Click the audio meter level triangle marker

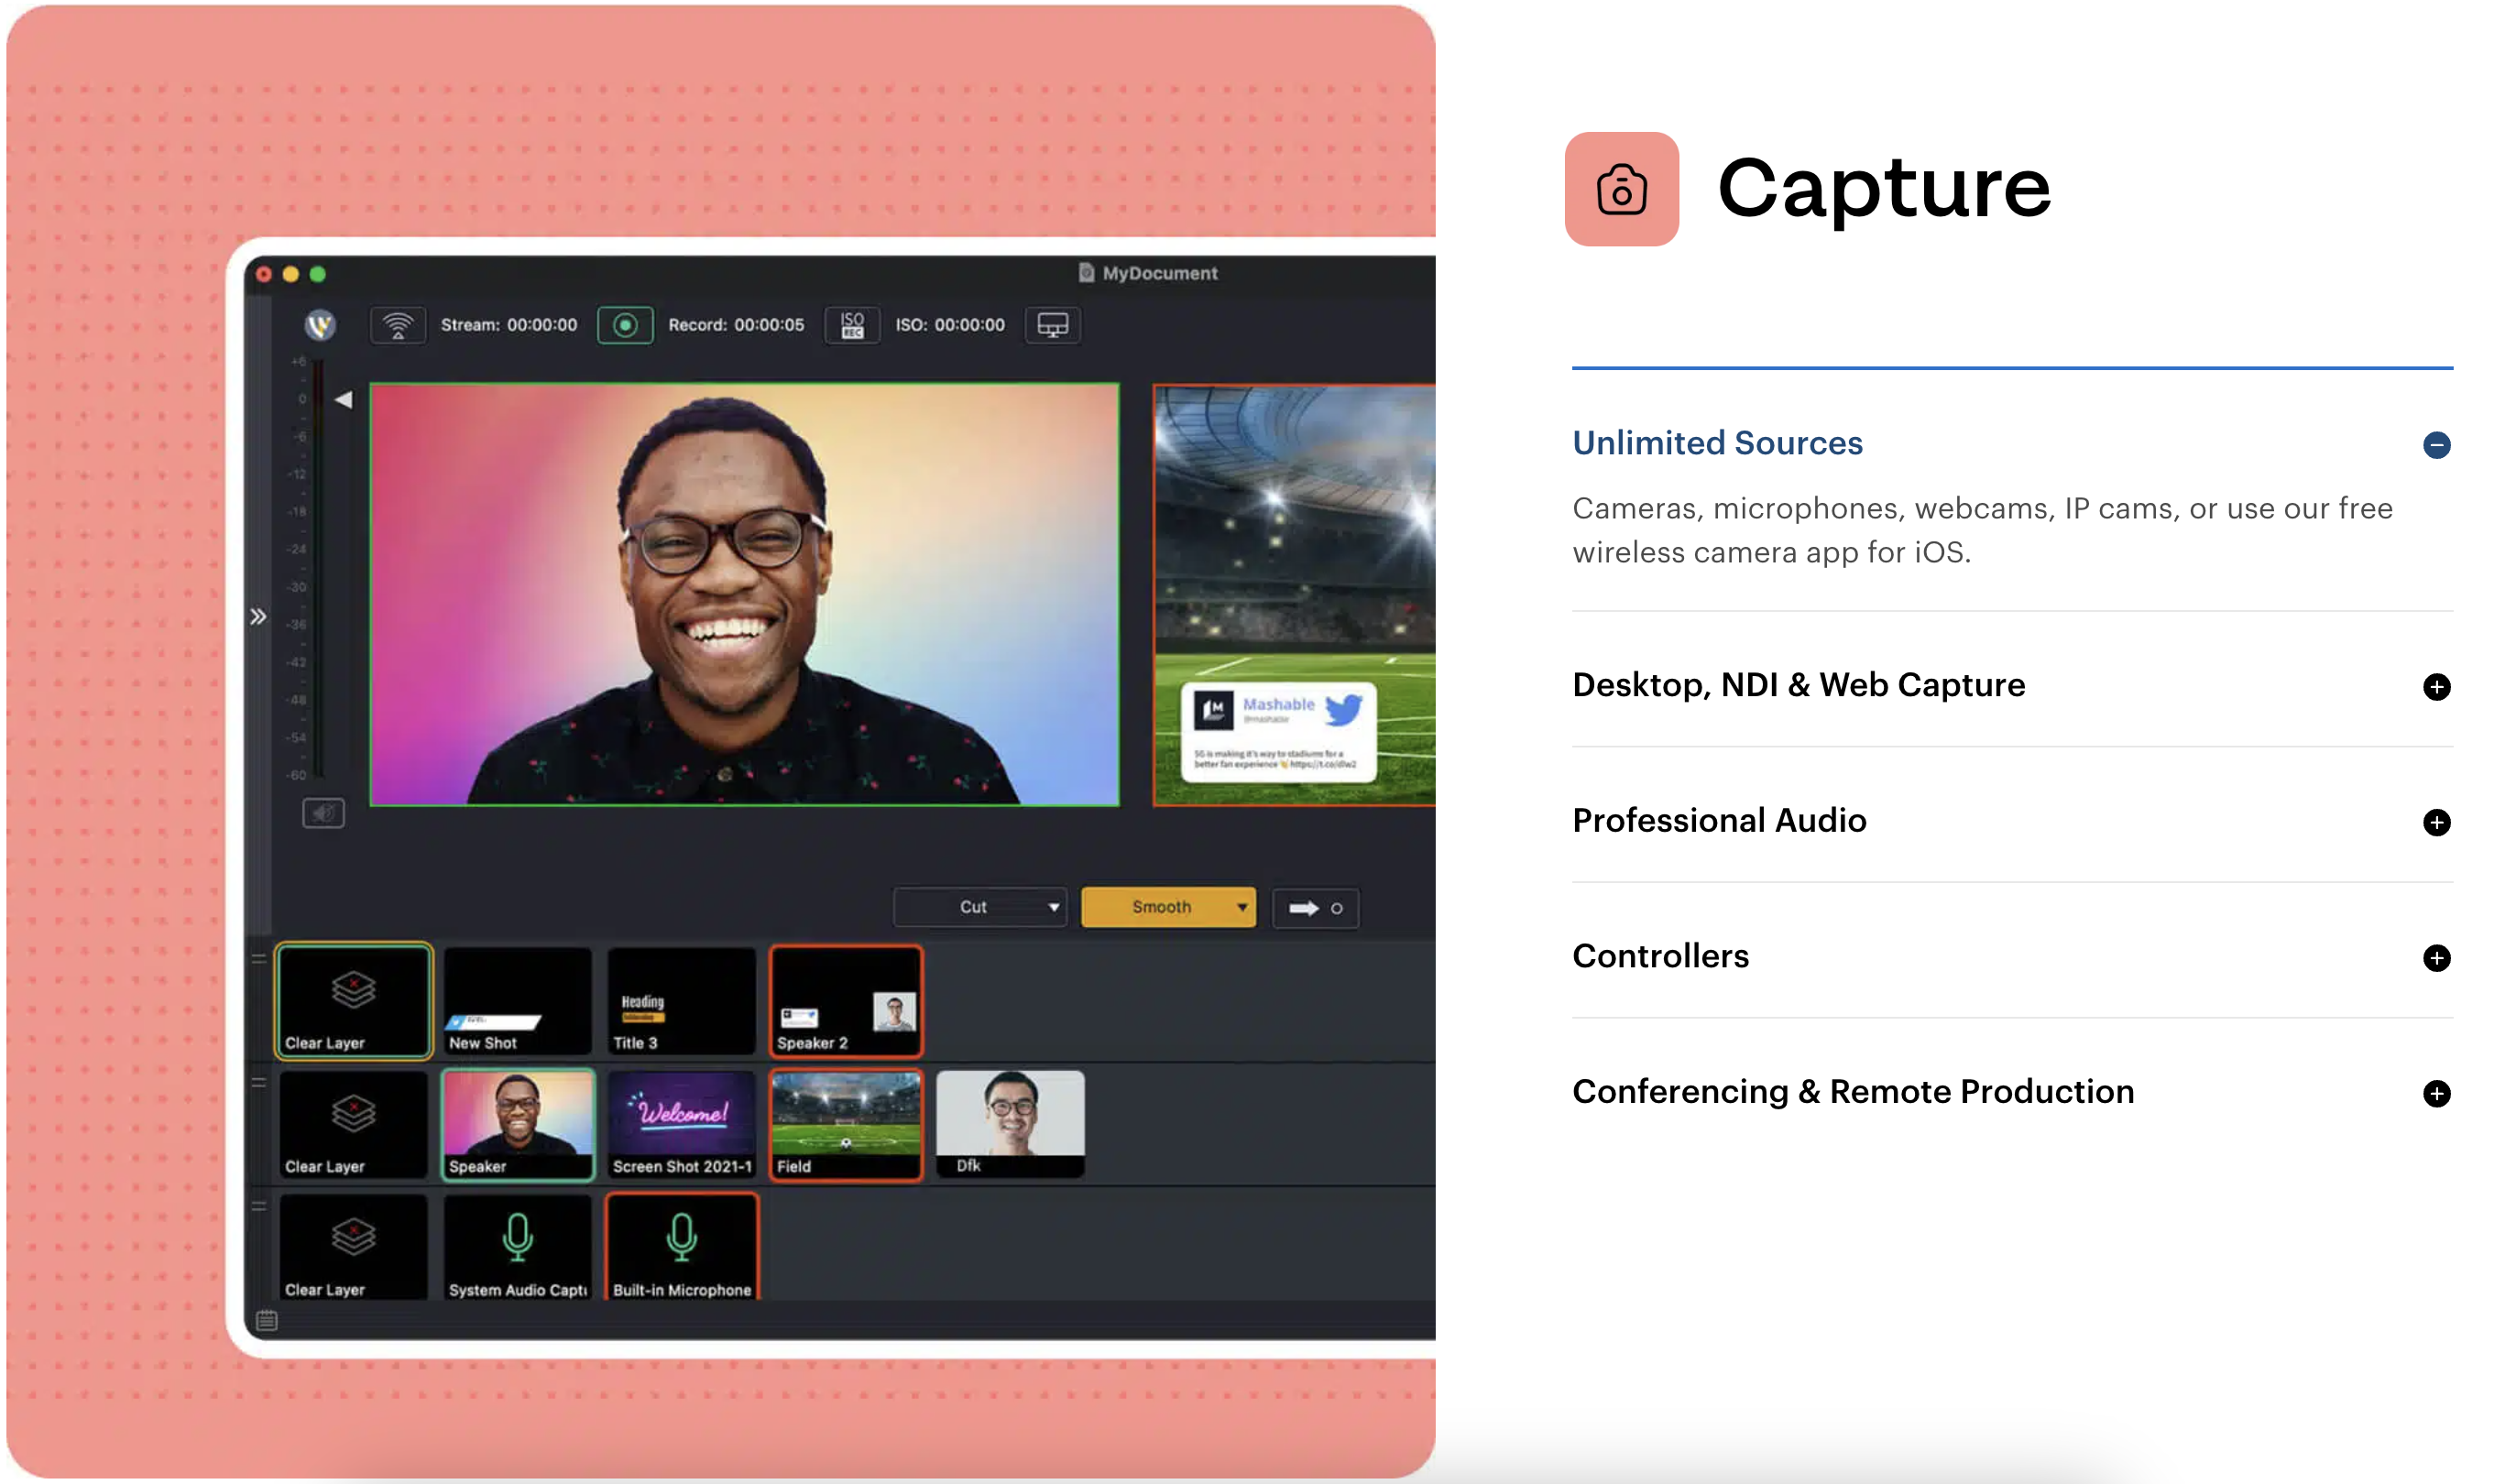343,400
